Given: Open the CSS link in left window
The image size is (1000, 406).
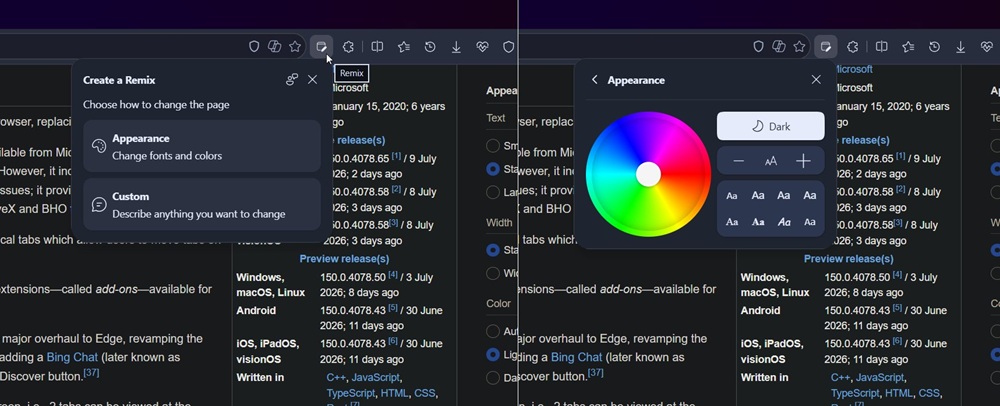Looking at the screenshot, I should click(425, 393).
